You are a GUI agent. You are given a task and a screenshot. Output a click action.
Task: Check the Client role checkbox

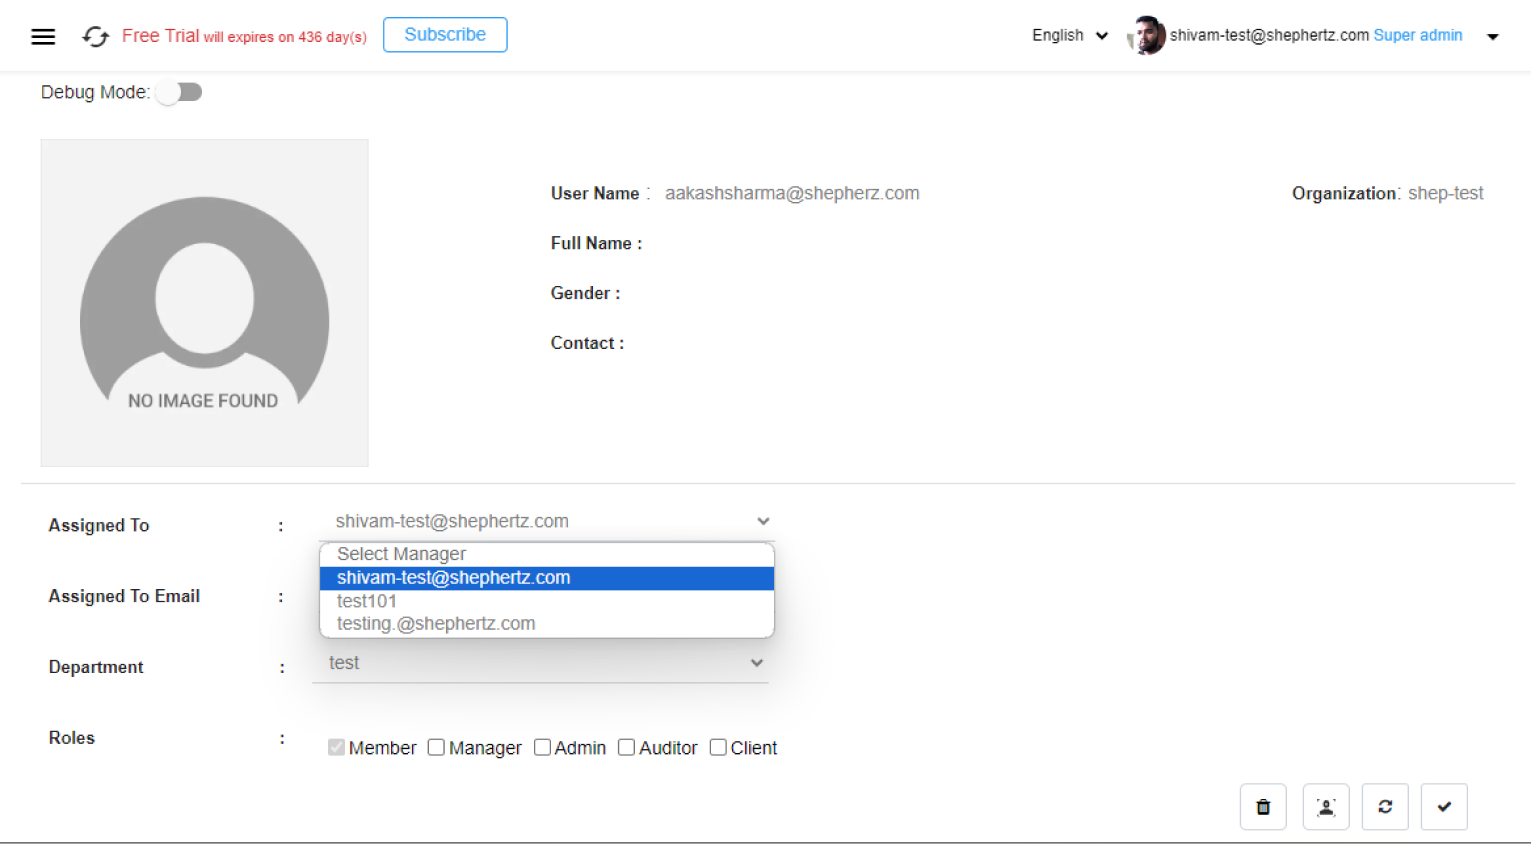coord(718,747)
